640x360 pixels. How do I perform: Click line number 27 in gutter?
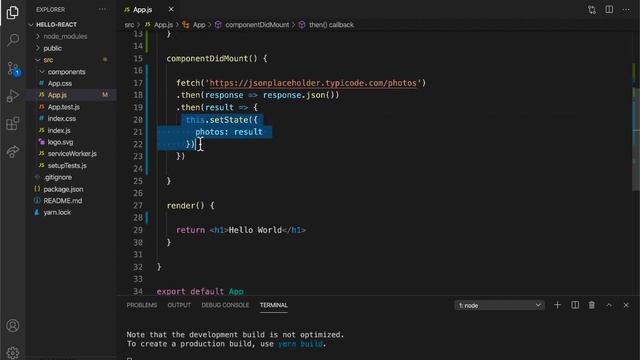tap(138, 206)
